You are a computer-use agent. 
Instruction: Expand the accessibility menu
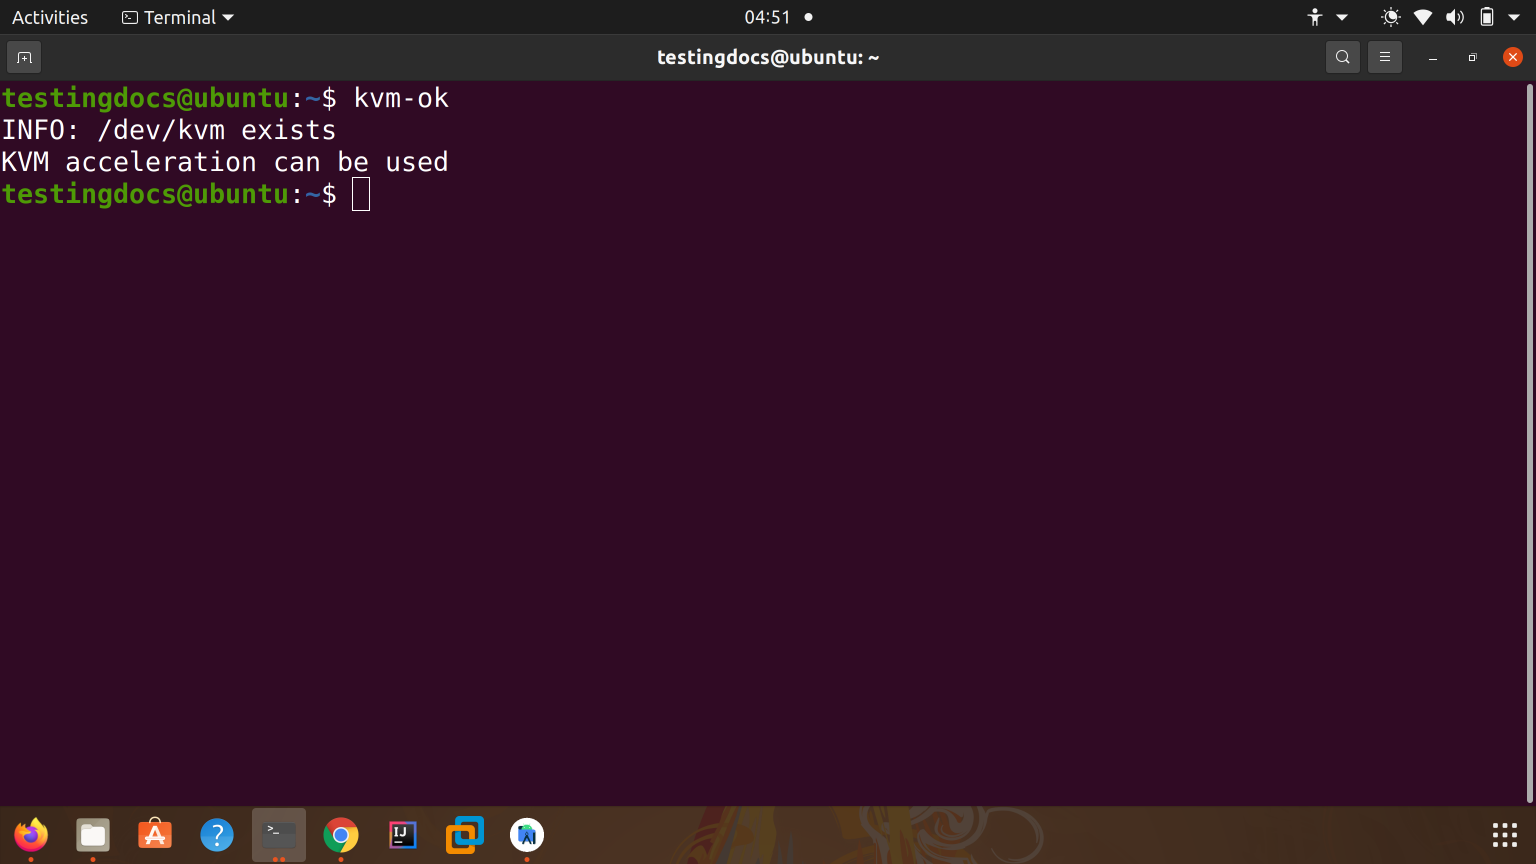point(1326,17)
